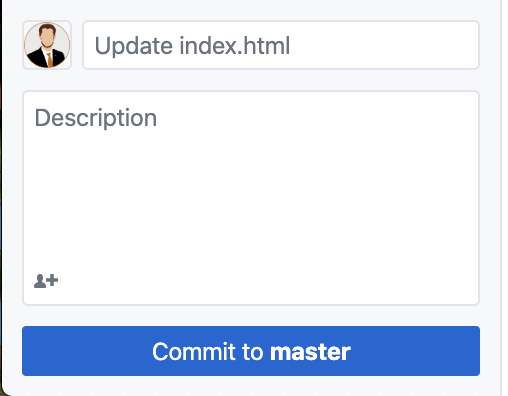Click the Update index.html placeholder text
The image size is (508, 396).
(x=192, y=46)
